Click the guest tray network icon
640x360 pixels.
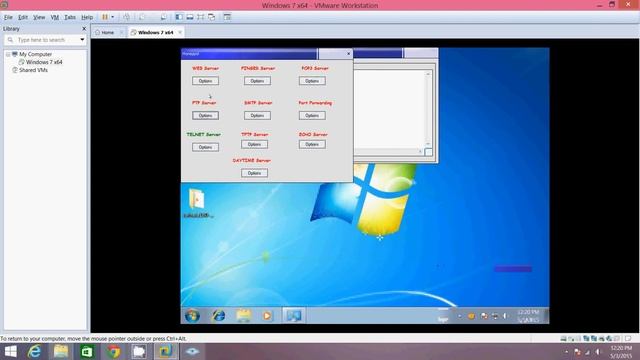[495, 316]
